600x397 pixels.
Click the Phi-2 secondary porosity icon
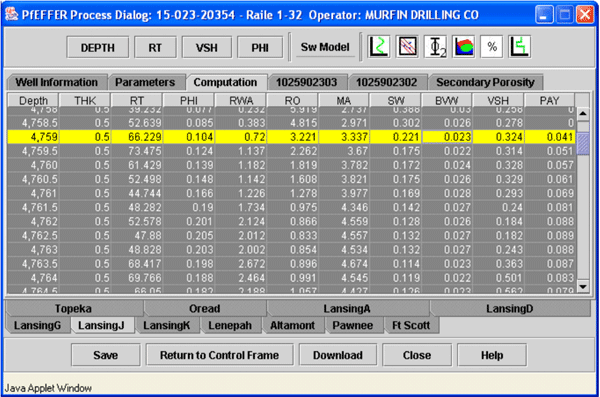pyautogui.click(x=435, y=47)
